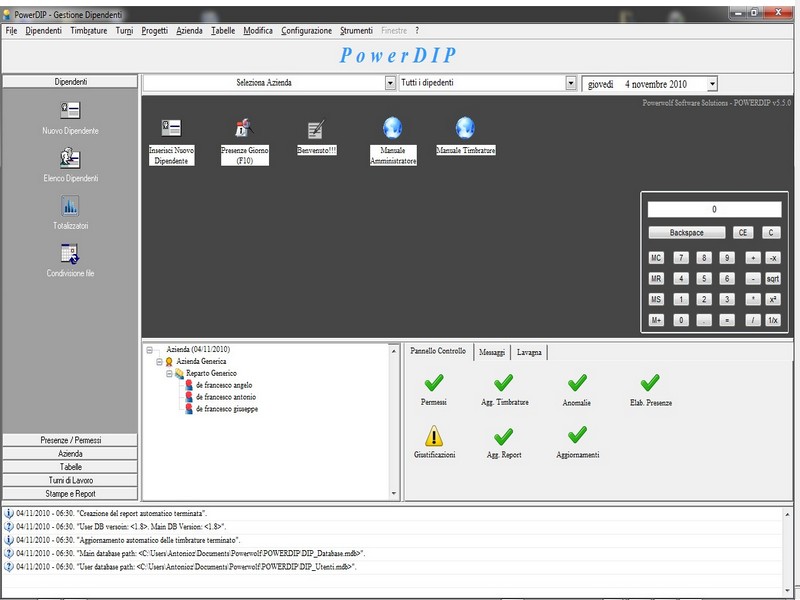Select employee de francesco giuseppe
Viewport: 800px width, 600px height.
point(227,409)
